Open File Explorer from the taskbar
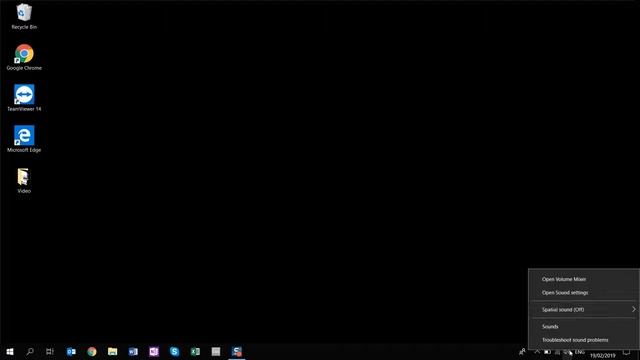 (112, 351)
